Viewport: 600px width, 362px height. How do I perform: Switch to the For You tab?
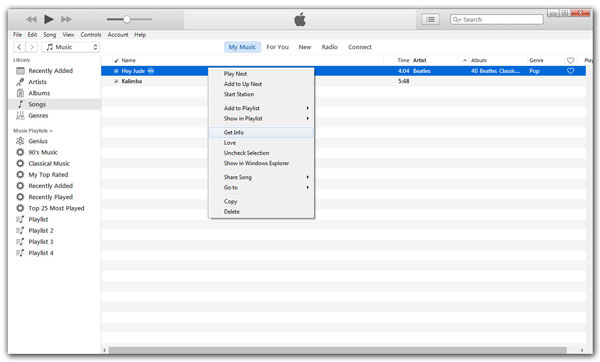click(x=277, y=47)
